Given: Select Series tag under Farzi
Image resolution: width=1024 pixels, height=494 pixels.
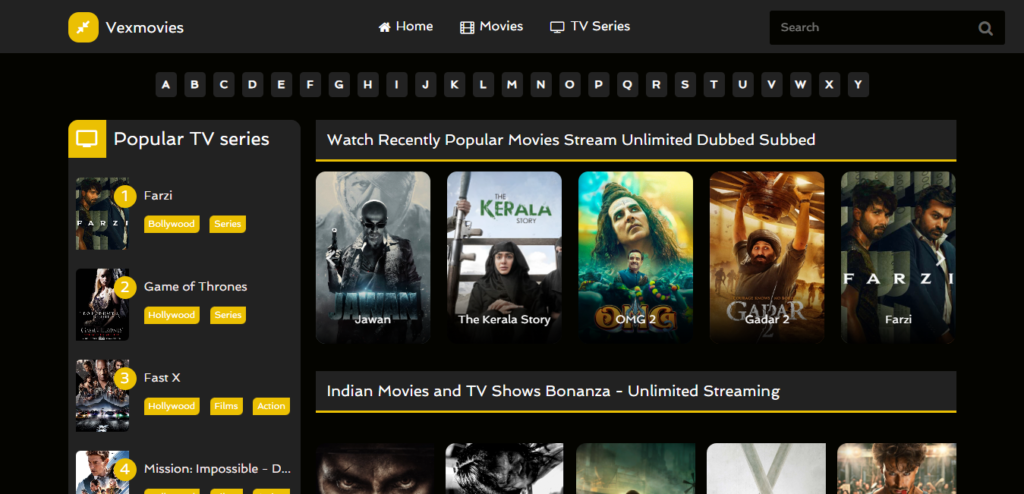Looking at the screenshot, I should tap(228, 224).
